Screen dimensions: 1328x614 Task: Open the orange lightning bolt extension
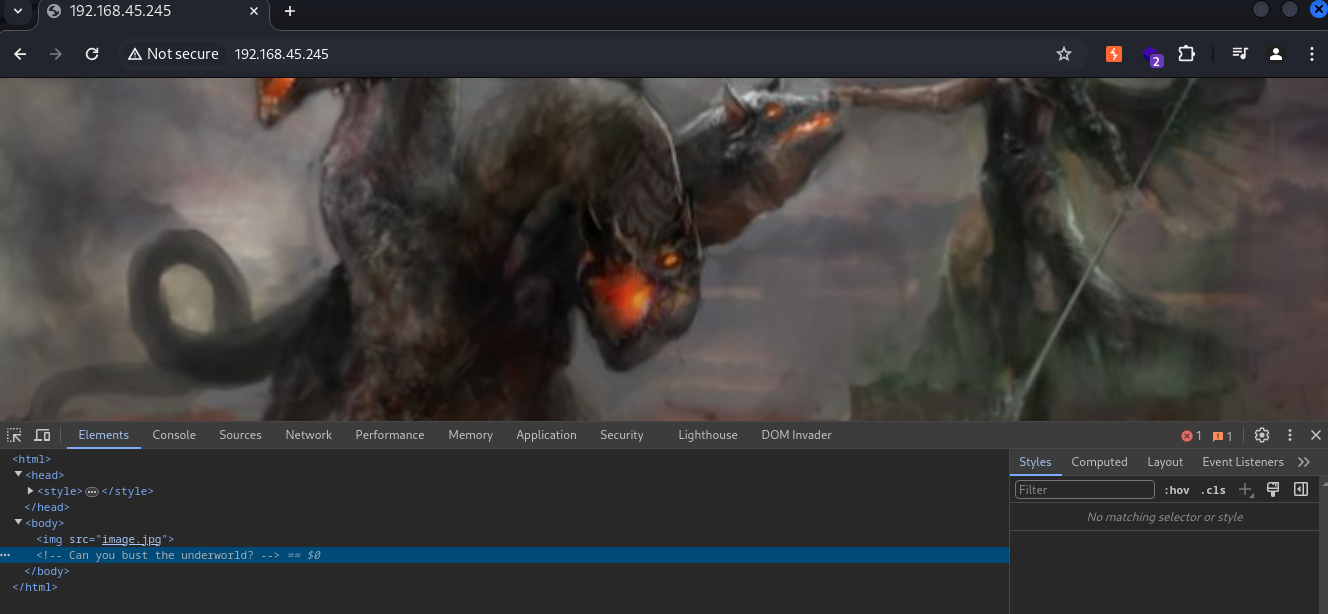pos(1114,54)
